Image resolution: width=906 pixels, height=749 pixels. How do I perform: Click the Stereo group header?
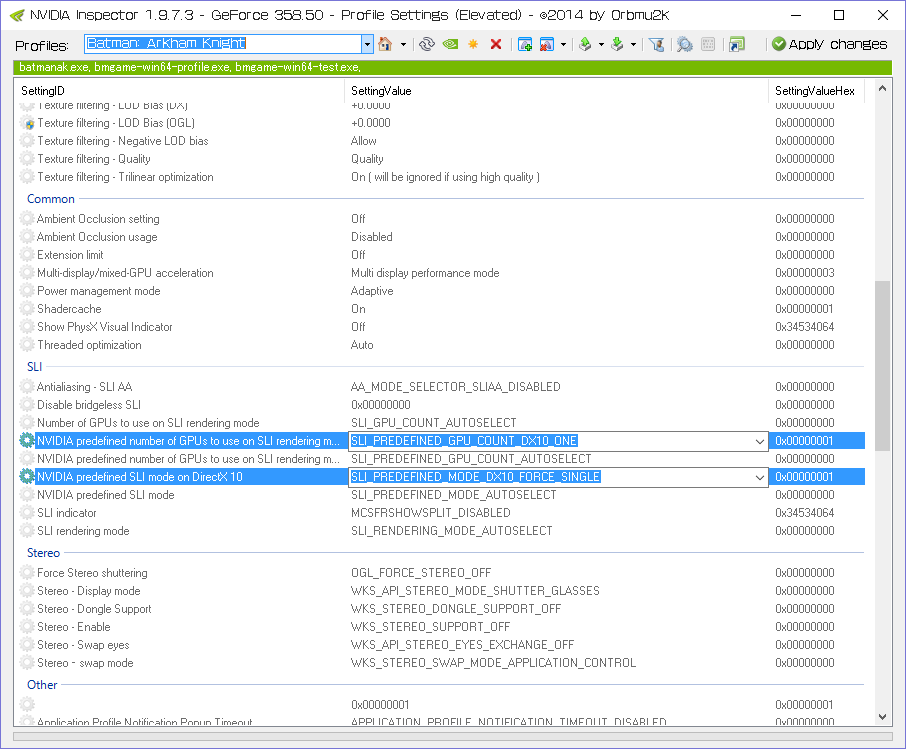click(x=43, y=553)
